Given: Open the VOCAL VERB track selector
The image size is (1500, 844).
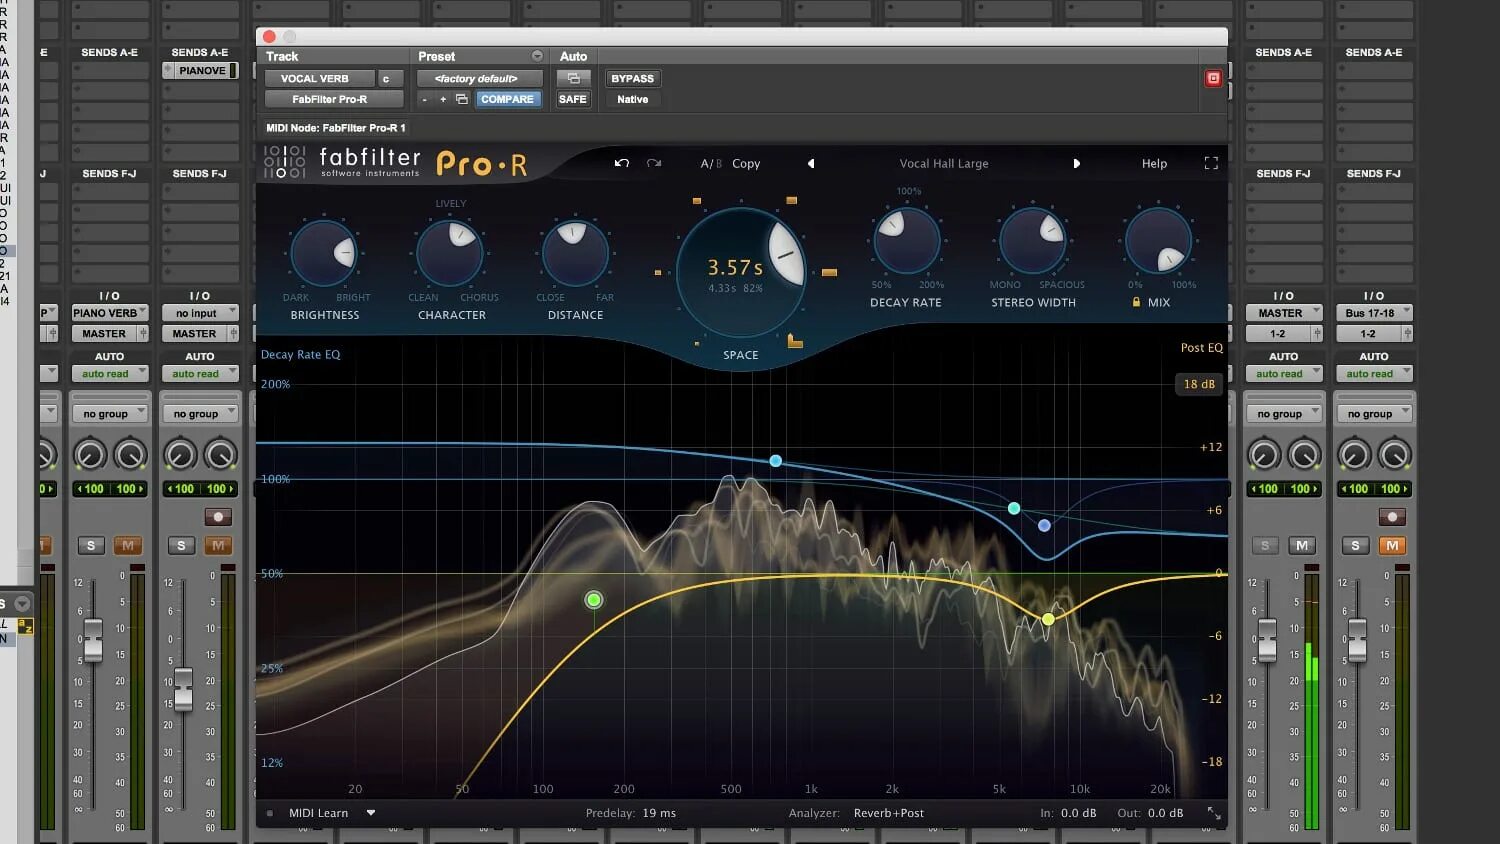Looking at the screenshot, I should (x=319, y=78).
